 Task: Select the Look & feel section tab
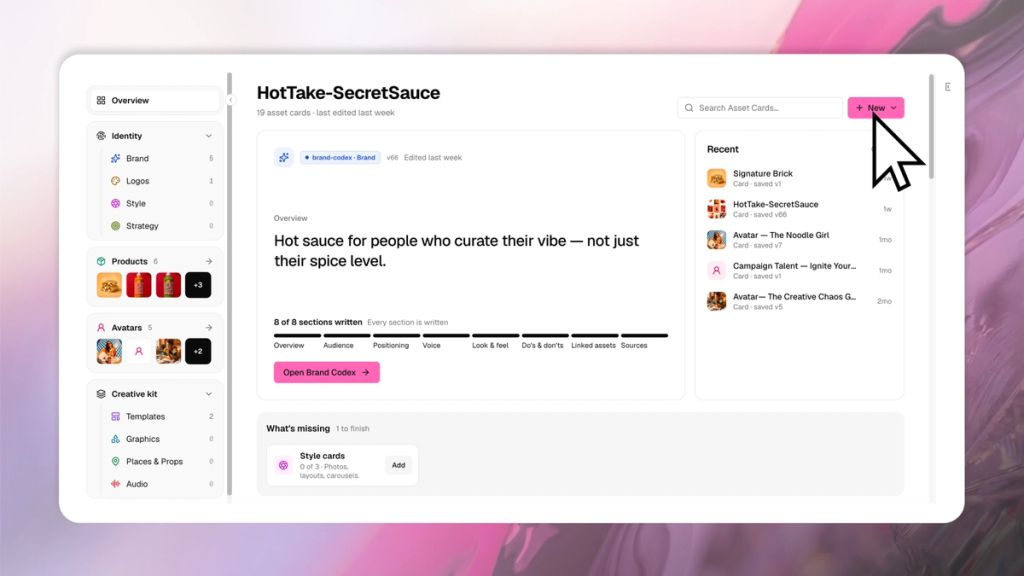click(x=496, y=340)
